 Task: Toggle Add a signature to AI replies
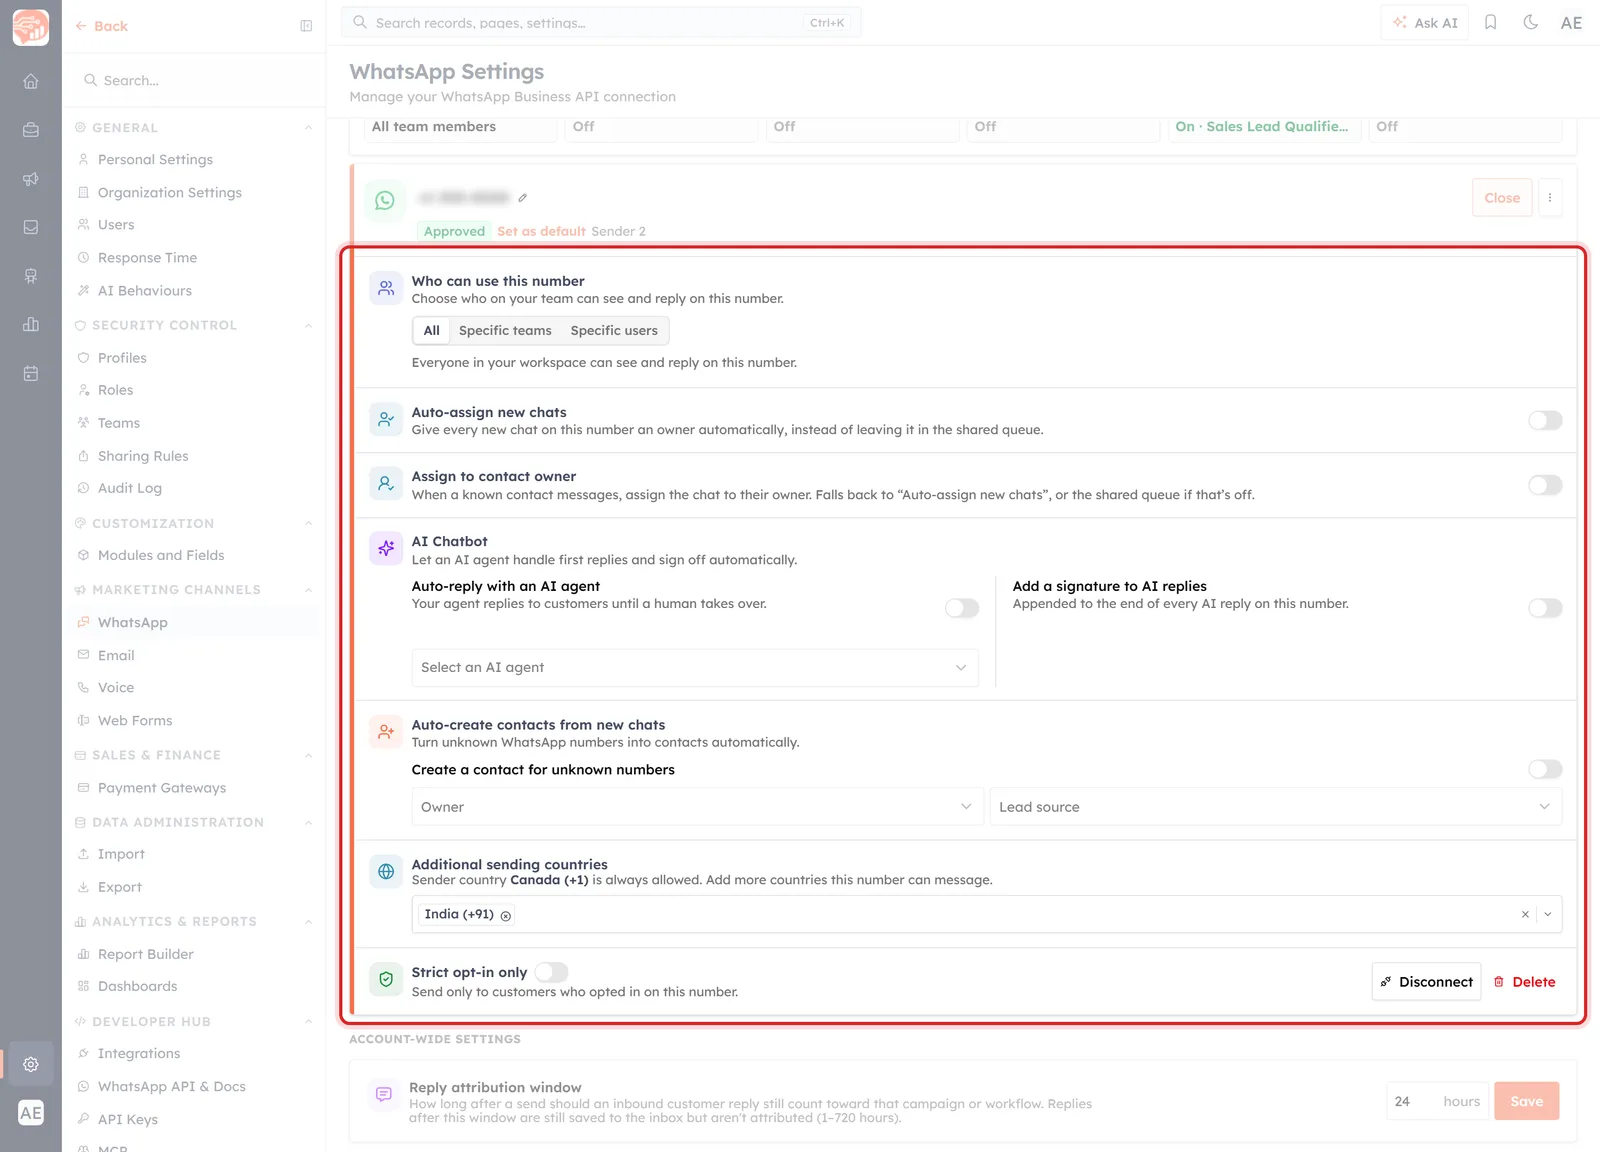[1545, 608]
